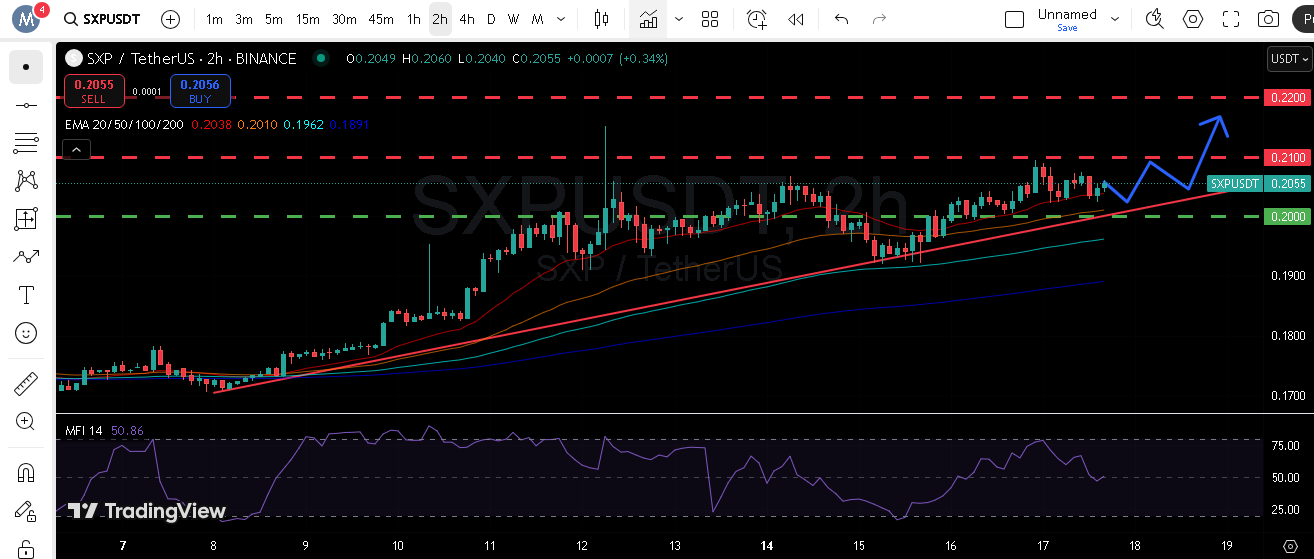Select the Fibonacci retracement tool
1314x559 pixels.
click(26, 143)
